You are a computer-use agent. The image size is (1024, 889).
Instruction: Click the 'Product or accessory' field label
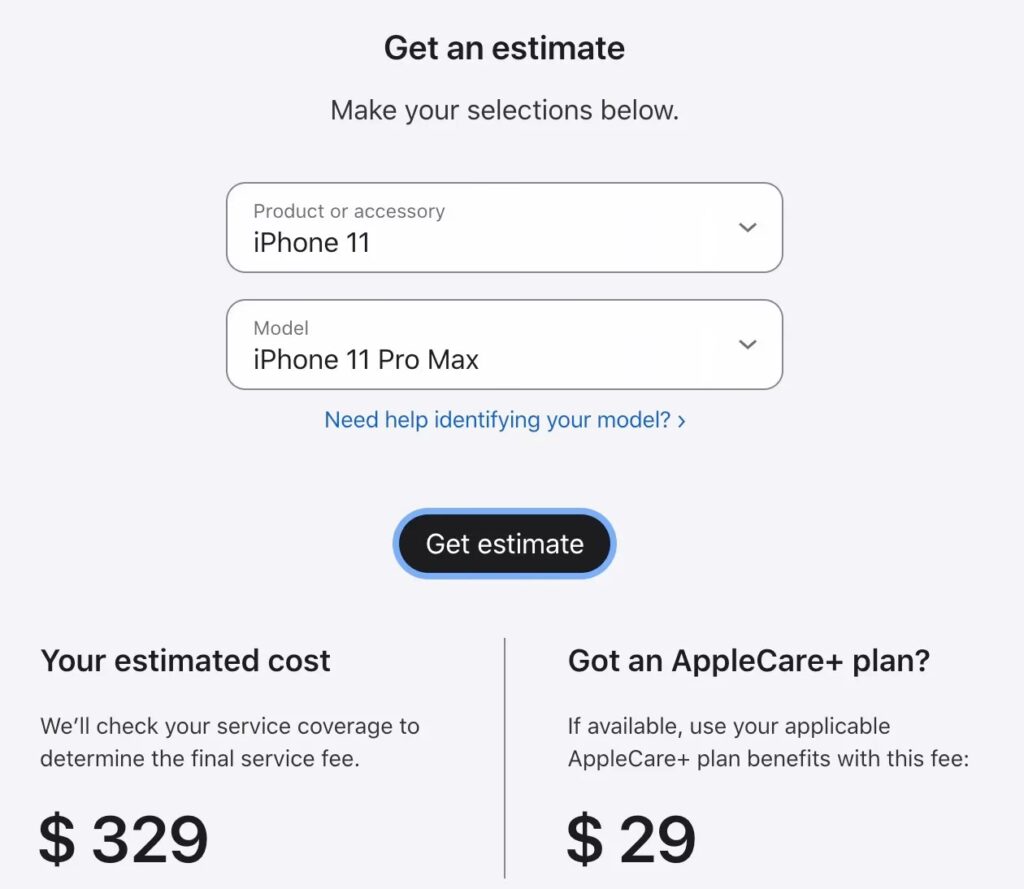[348, 211]
